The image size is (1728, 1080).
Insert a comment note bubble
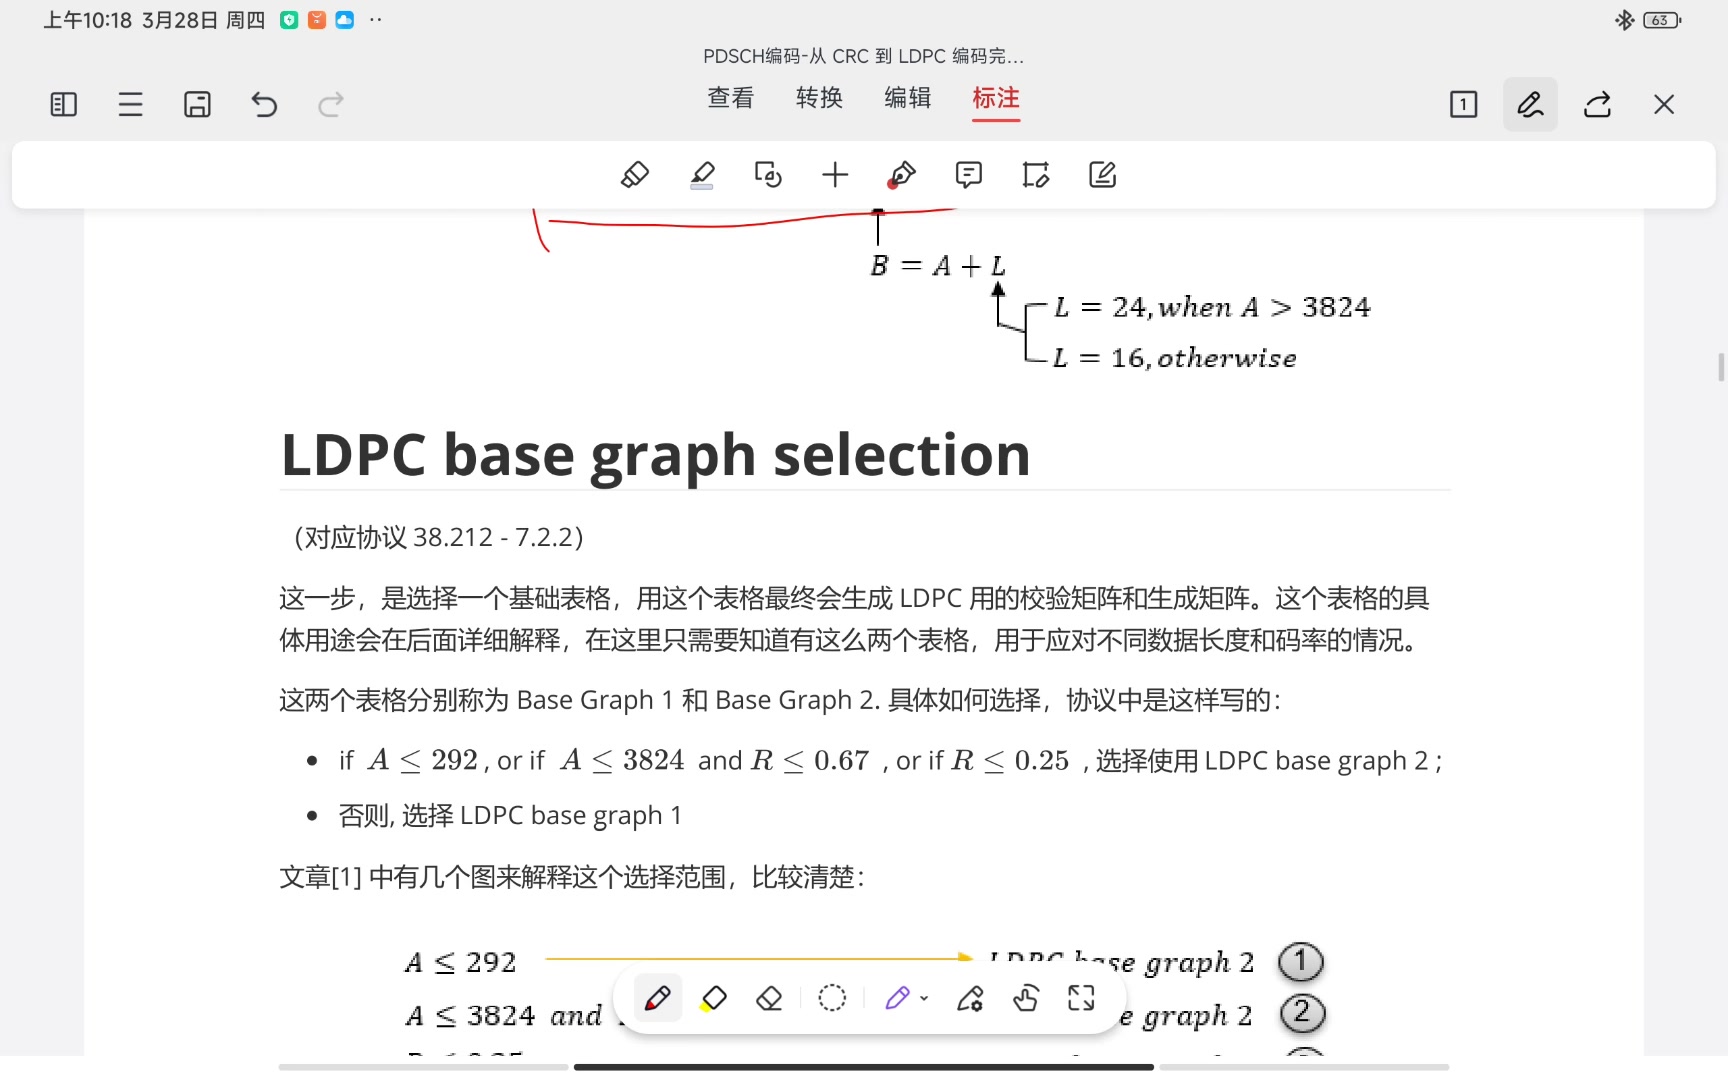coord(968,175)
